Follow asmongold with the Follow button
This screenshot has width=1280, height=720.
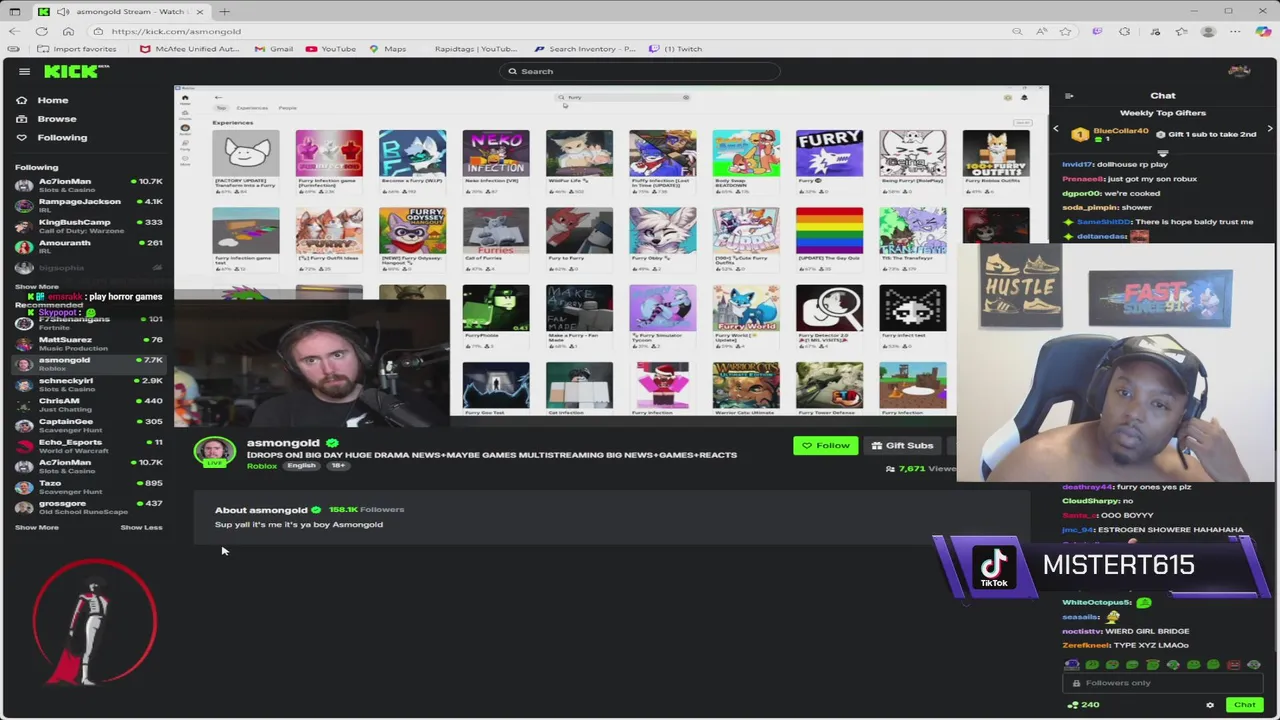pyautogui.click(x=826, y=446)
